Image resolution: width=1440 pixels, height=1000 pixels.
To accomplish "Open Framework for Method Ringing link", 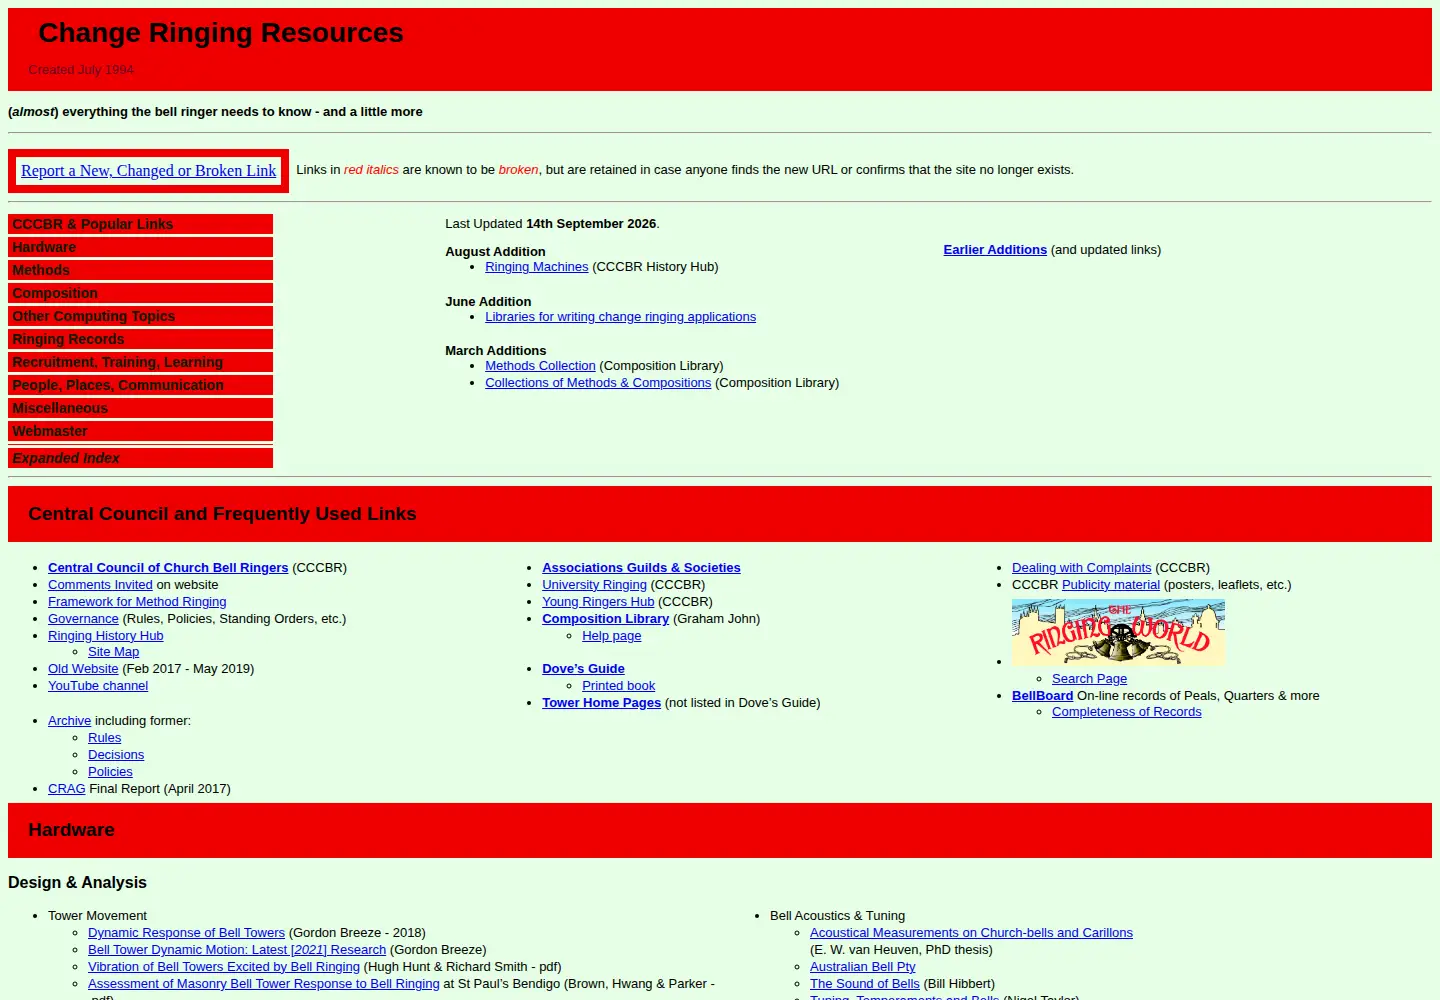I will point(137,602).
